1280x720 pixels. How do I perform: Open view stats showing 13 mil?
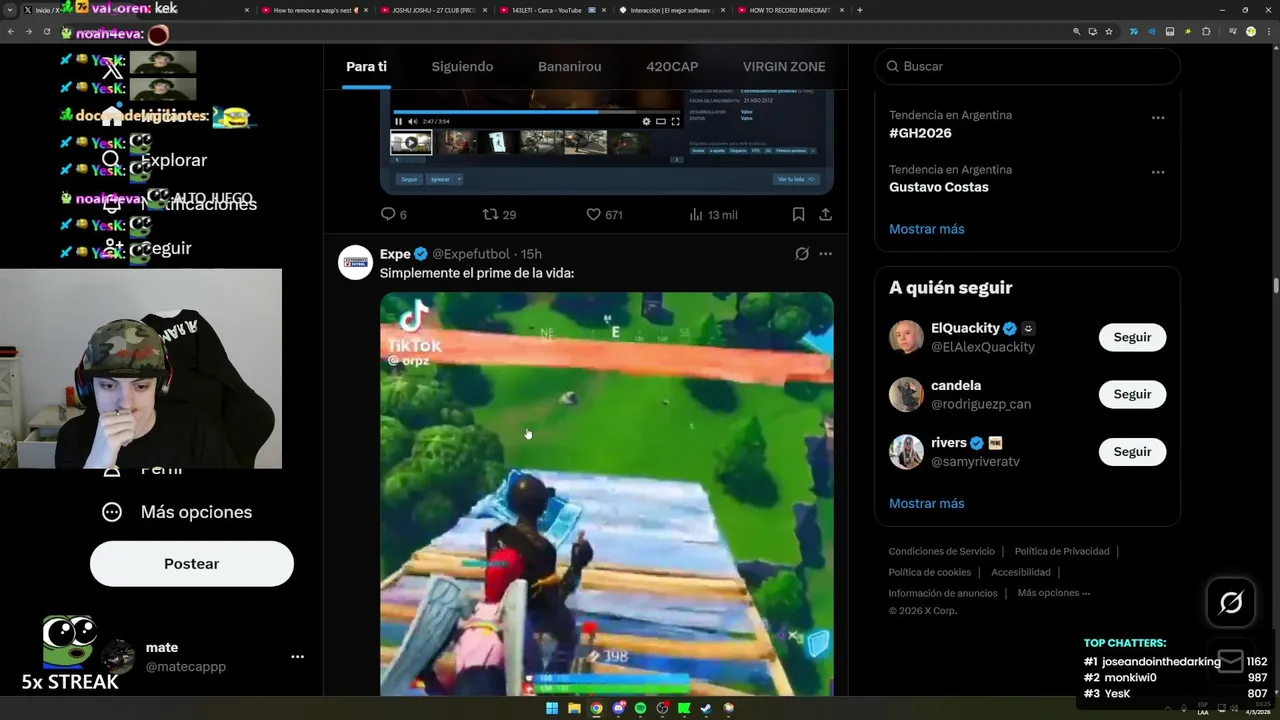(714, 214)
